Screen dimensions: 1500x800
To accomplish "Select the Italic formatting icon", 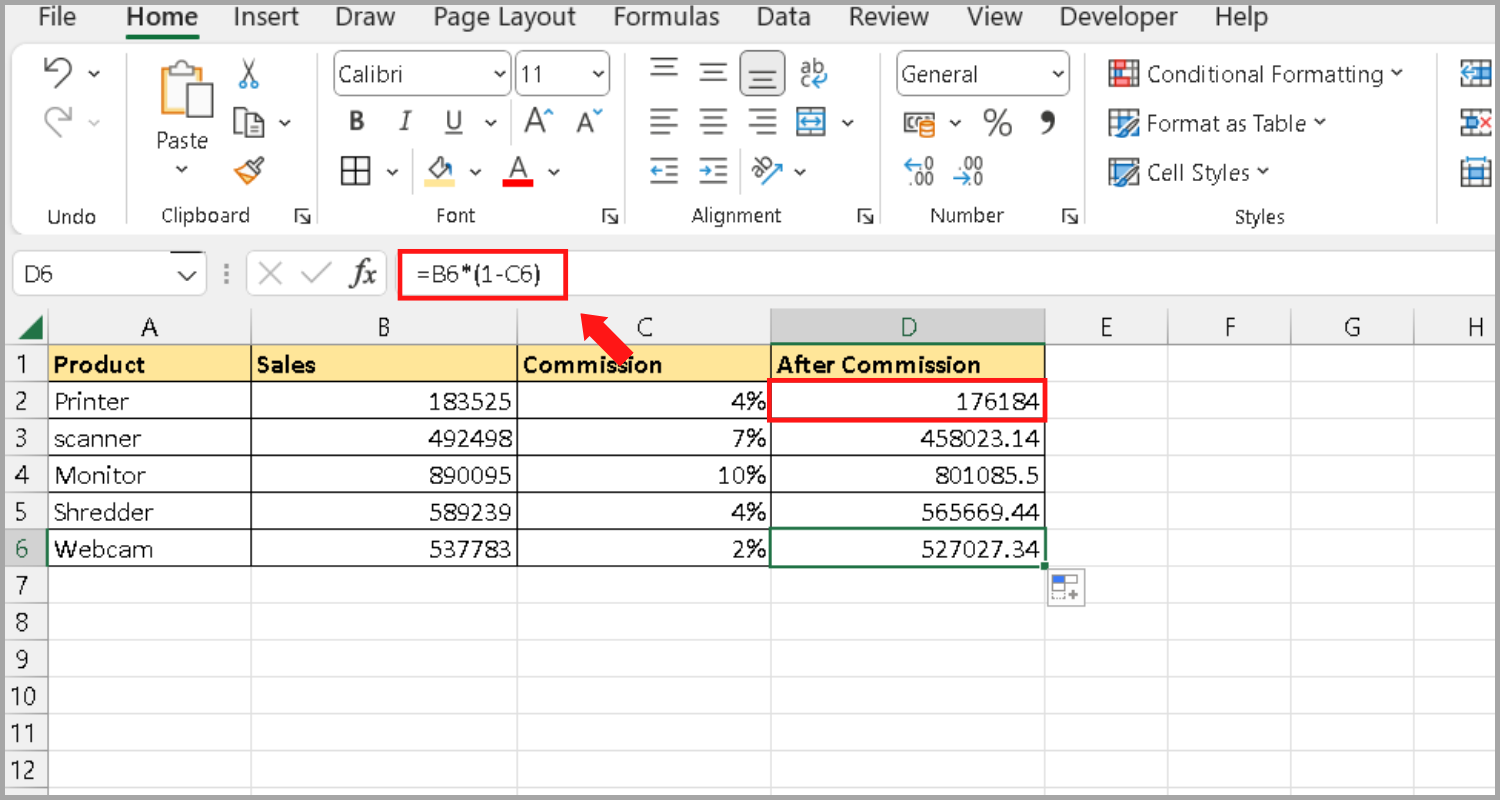I will (404, 122).
